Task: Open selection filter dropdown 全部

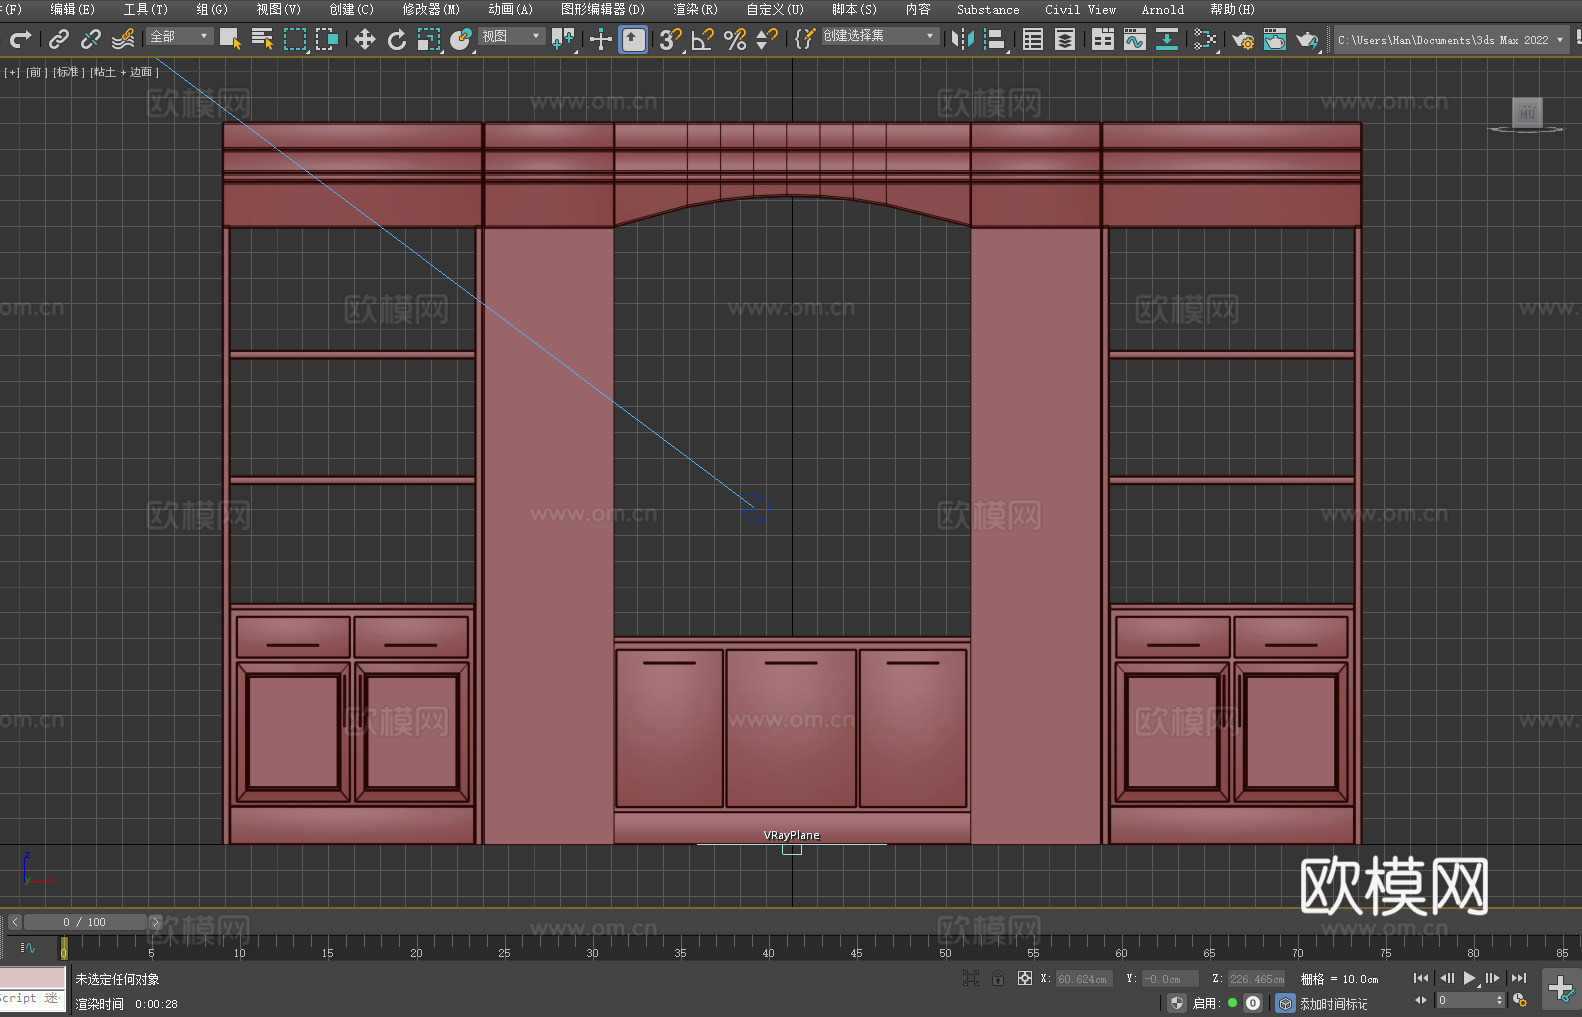Action: point(180,36)
